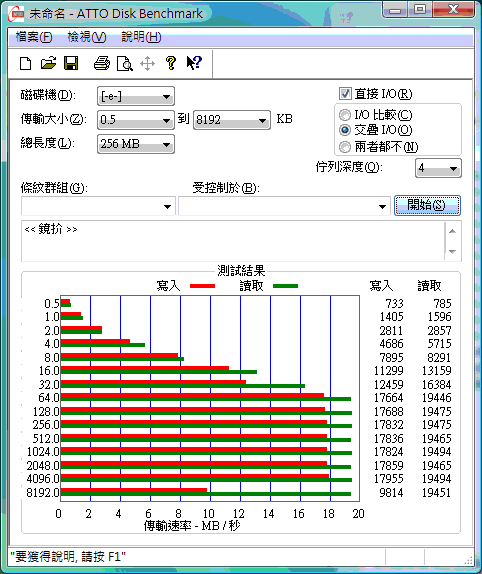Click write value 17955 in results
The height and width of the screenshot is (574, 482).
point(388,479)
